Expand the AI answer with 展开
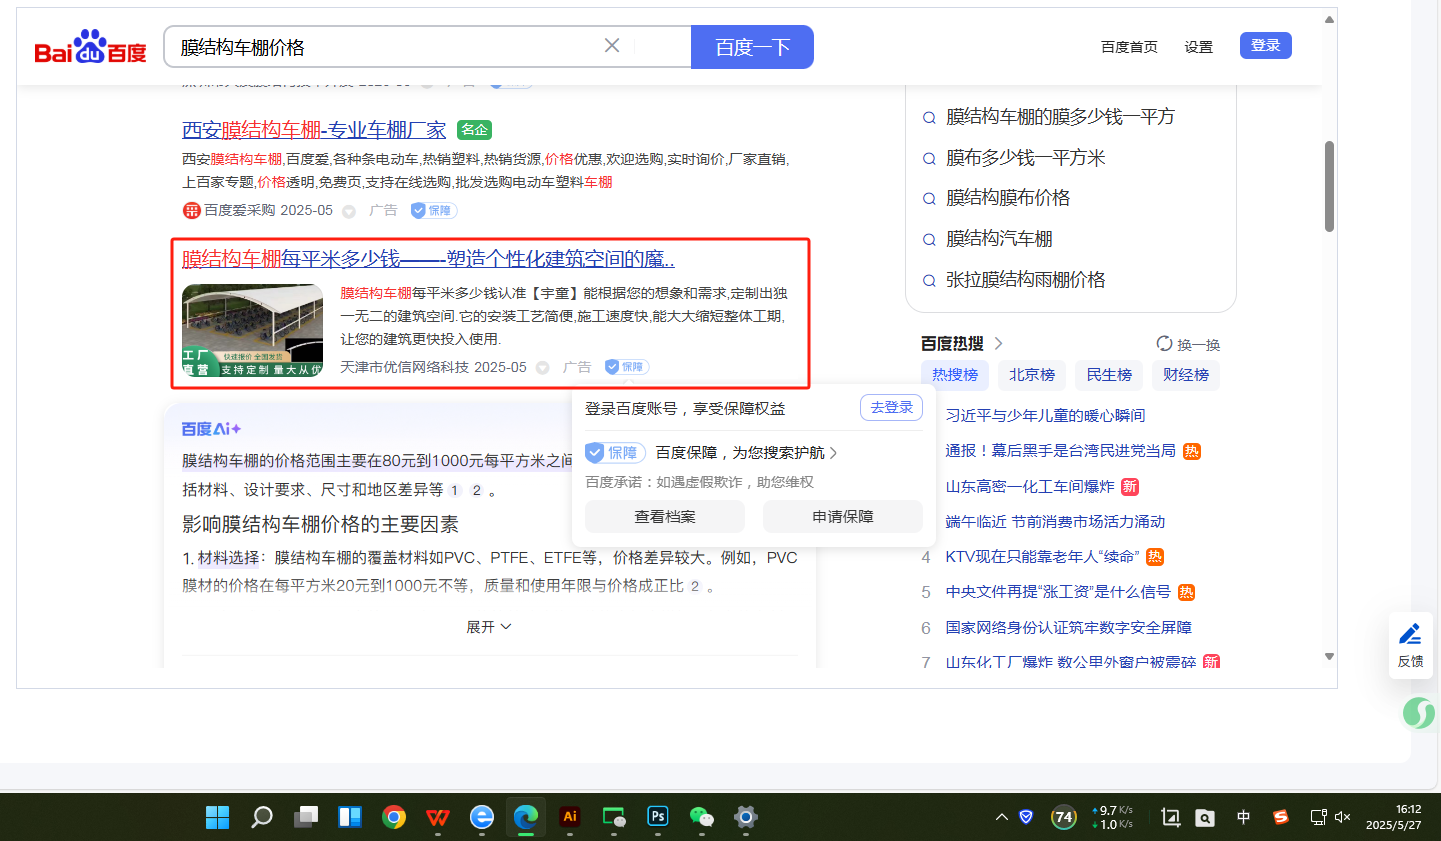 [488, 627]
